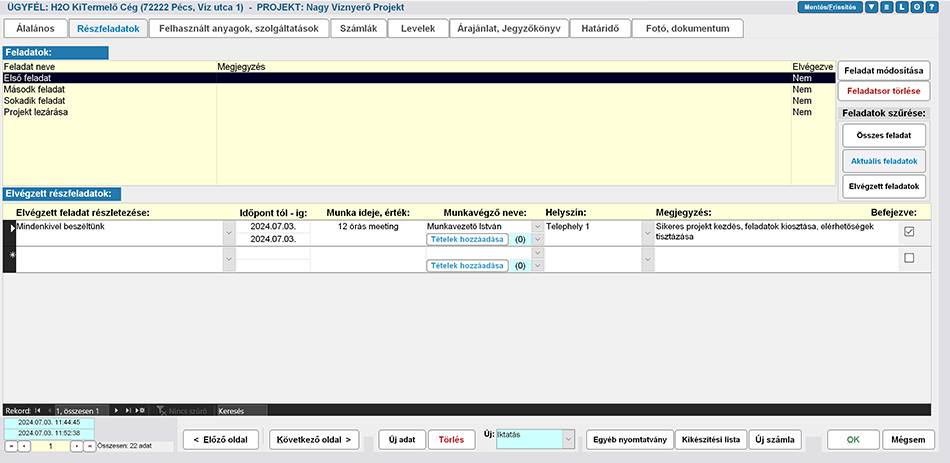This screenshot has width=950, height=463.
Task: Click the red Törlés button
Action: tap(451, 439)
